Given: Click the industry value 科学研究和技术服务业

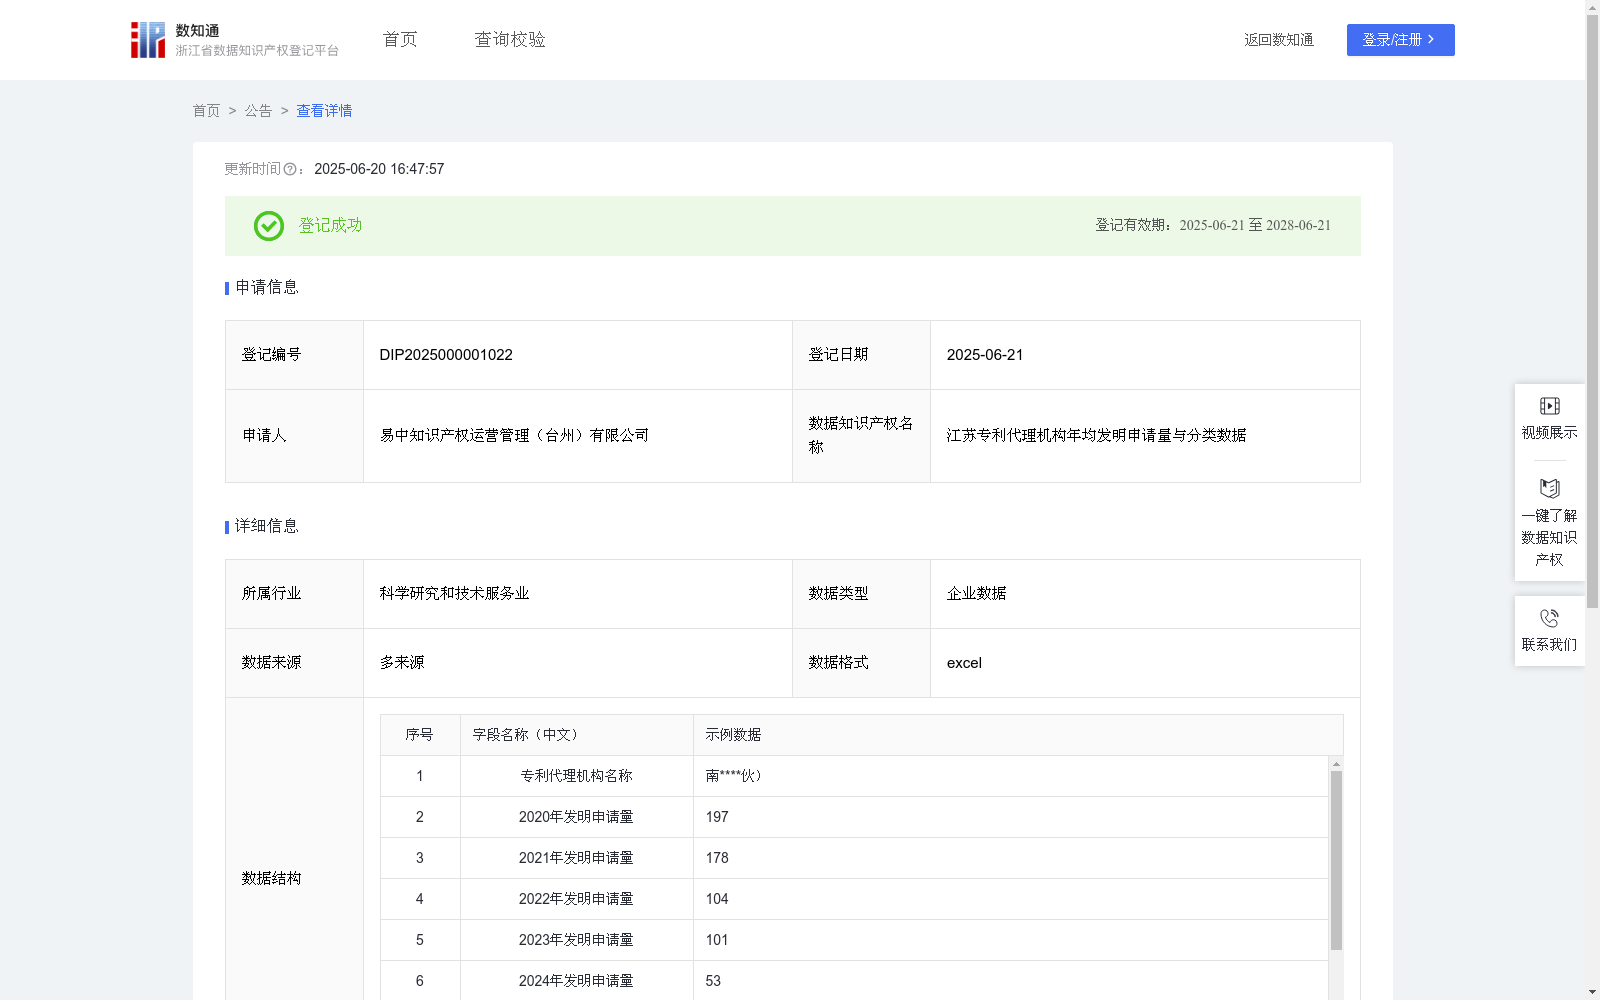Looking at the screenshot, I should (454, 594).
